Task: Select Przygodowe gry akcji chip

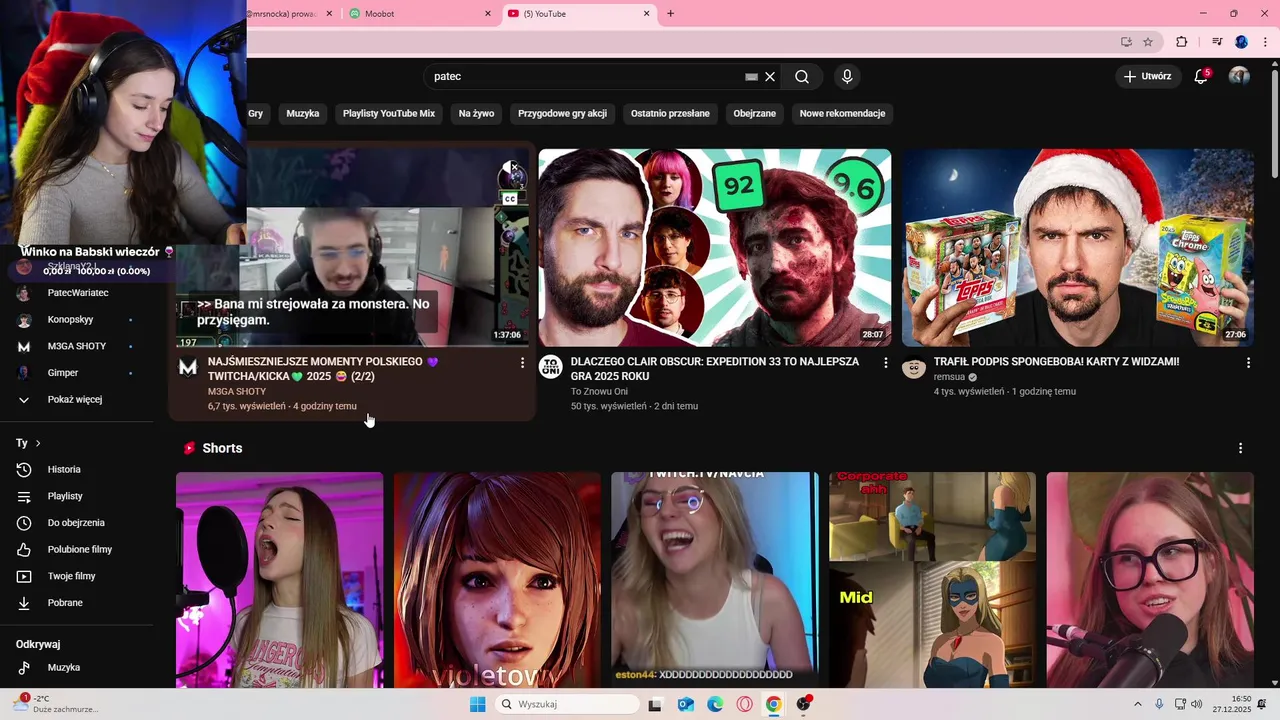Action: coord(562,113)
